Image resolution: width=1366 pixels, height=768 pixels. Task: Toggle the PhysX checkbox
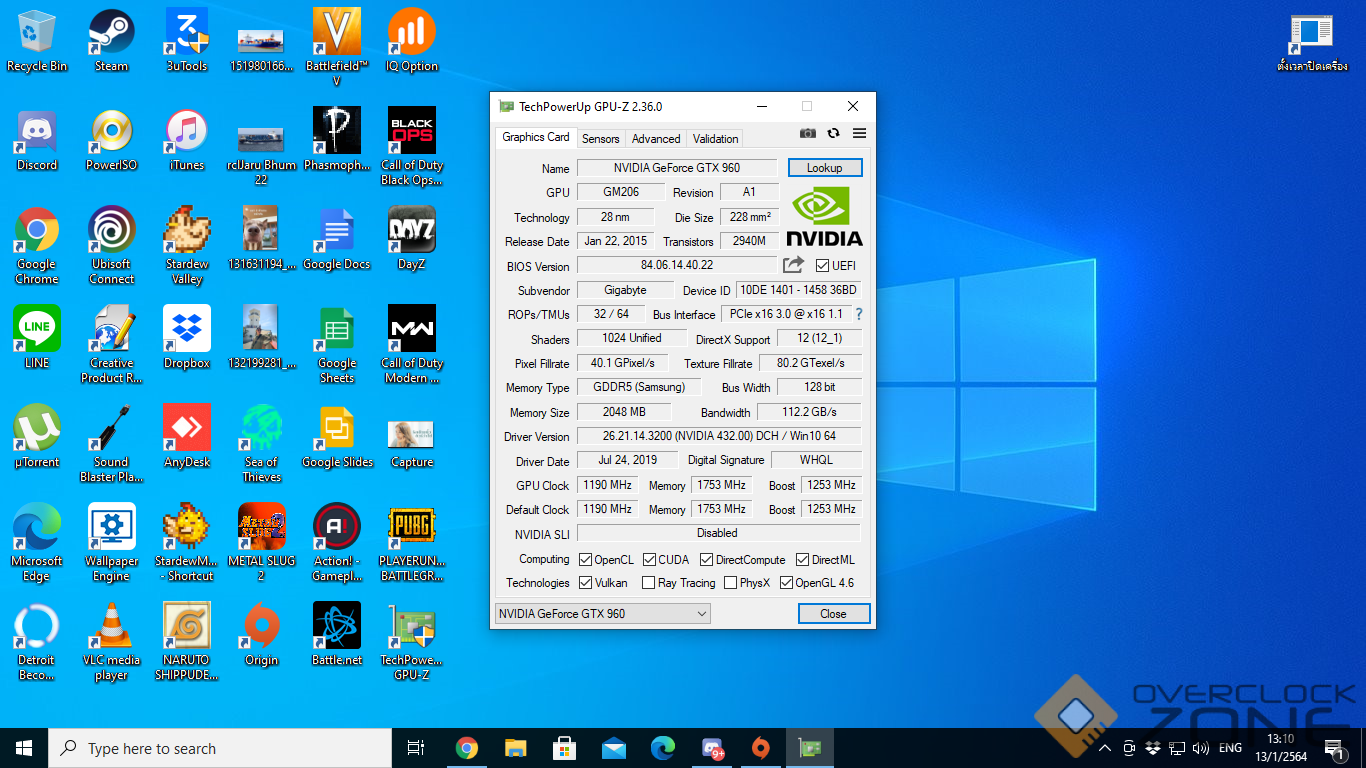[730, 583]
